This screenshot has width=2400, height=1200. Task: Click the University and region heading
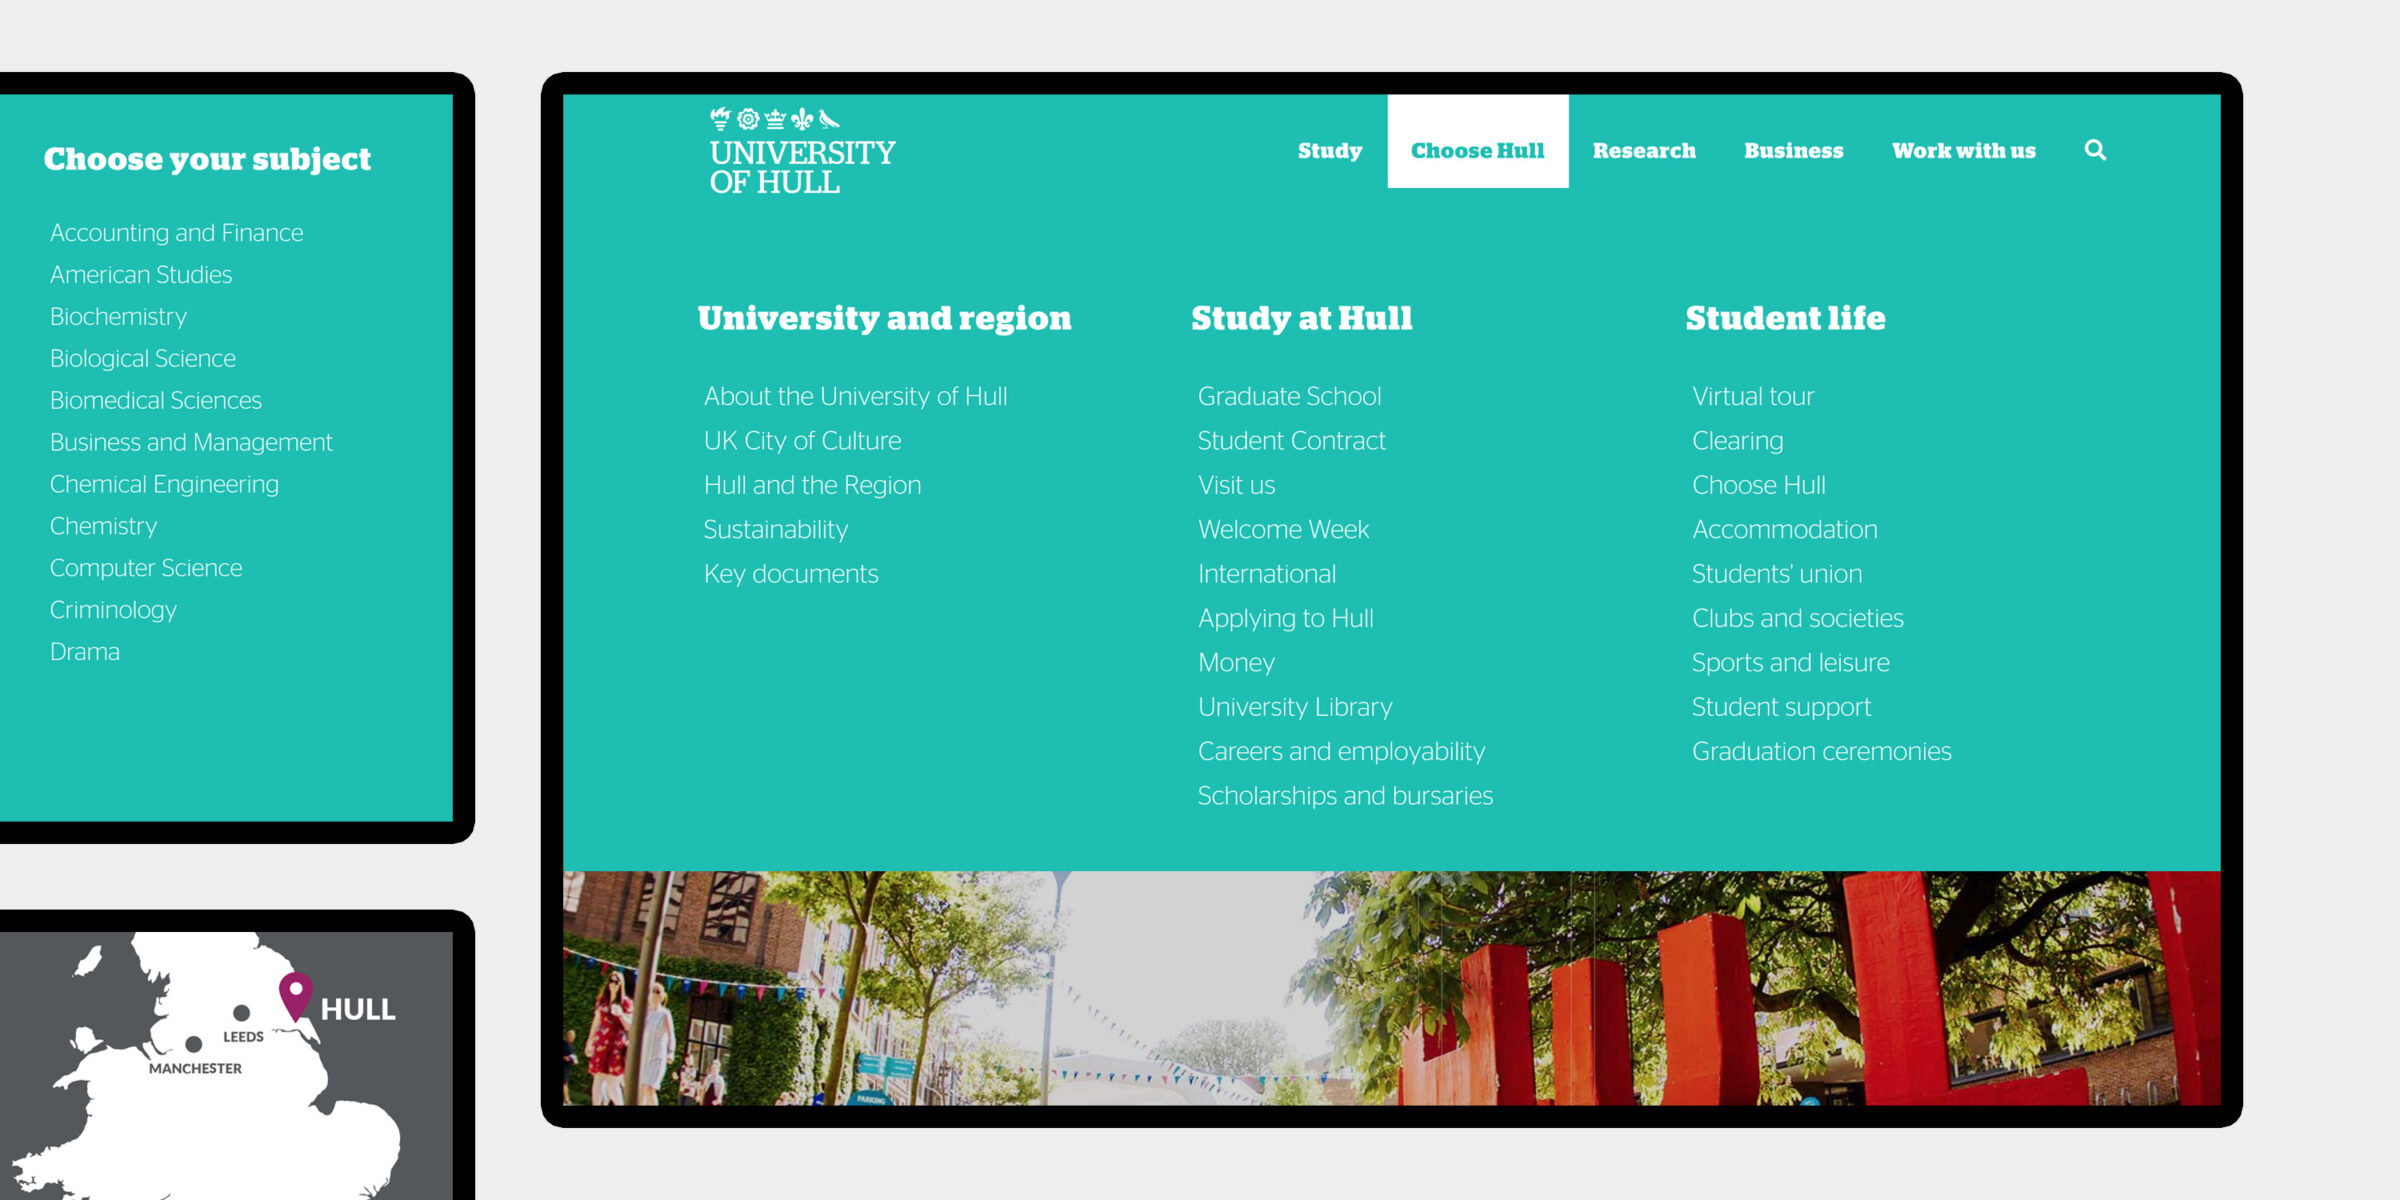[x=884, y=318]
